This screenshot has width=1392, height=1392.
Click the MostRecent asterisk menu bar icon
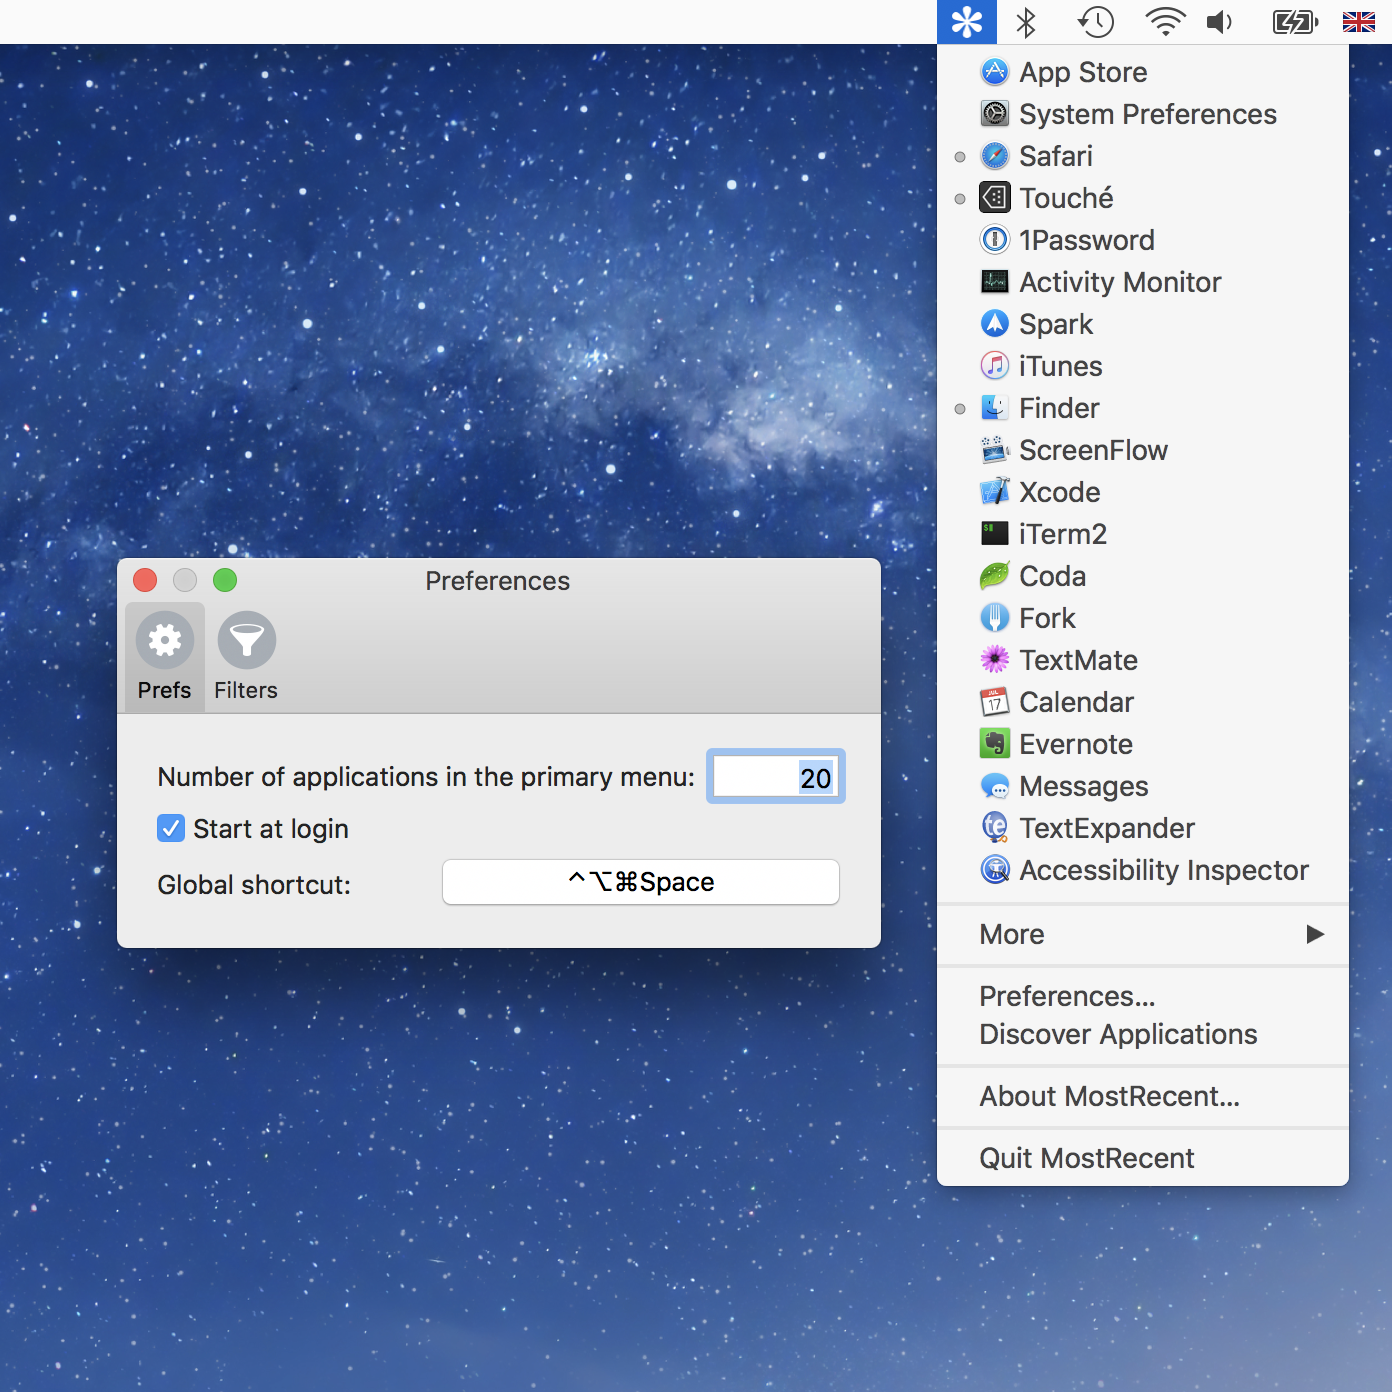point(967,22)
